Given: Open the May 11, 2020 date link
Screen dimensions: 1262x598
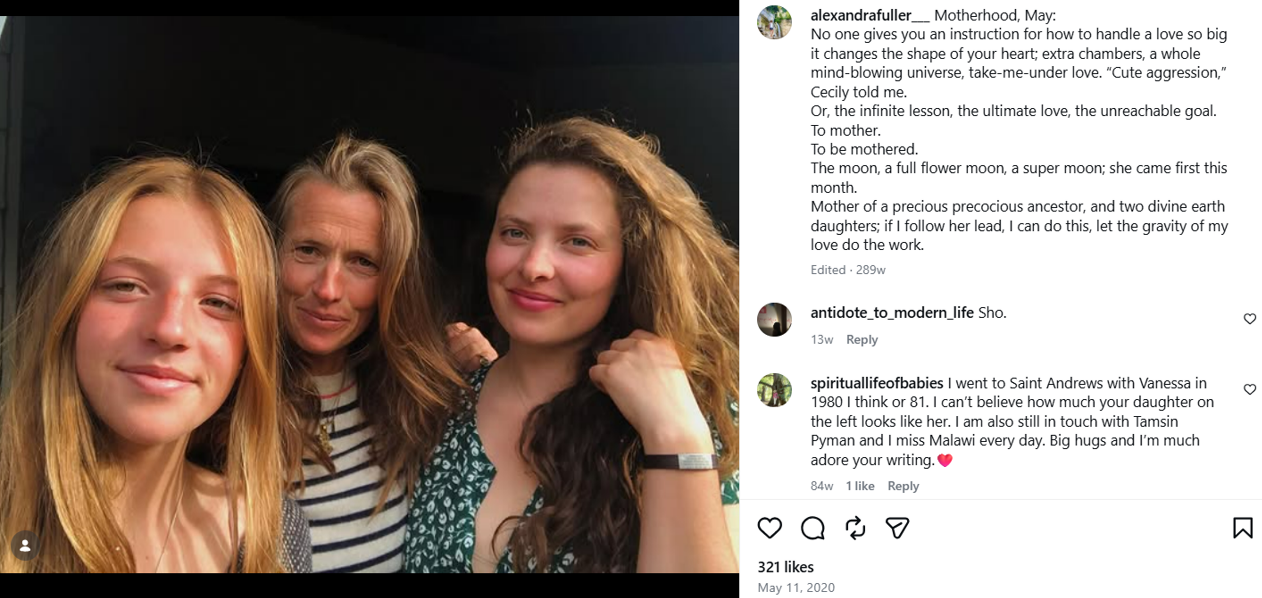Looking at the screenshot, I should click(796, 588).
